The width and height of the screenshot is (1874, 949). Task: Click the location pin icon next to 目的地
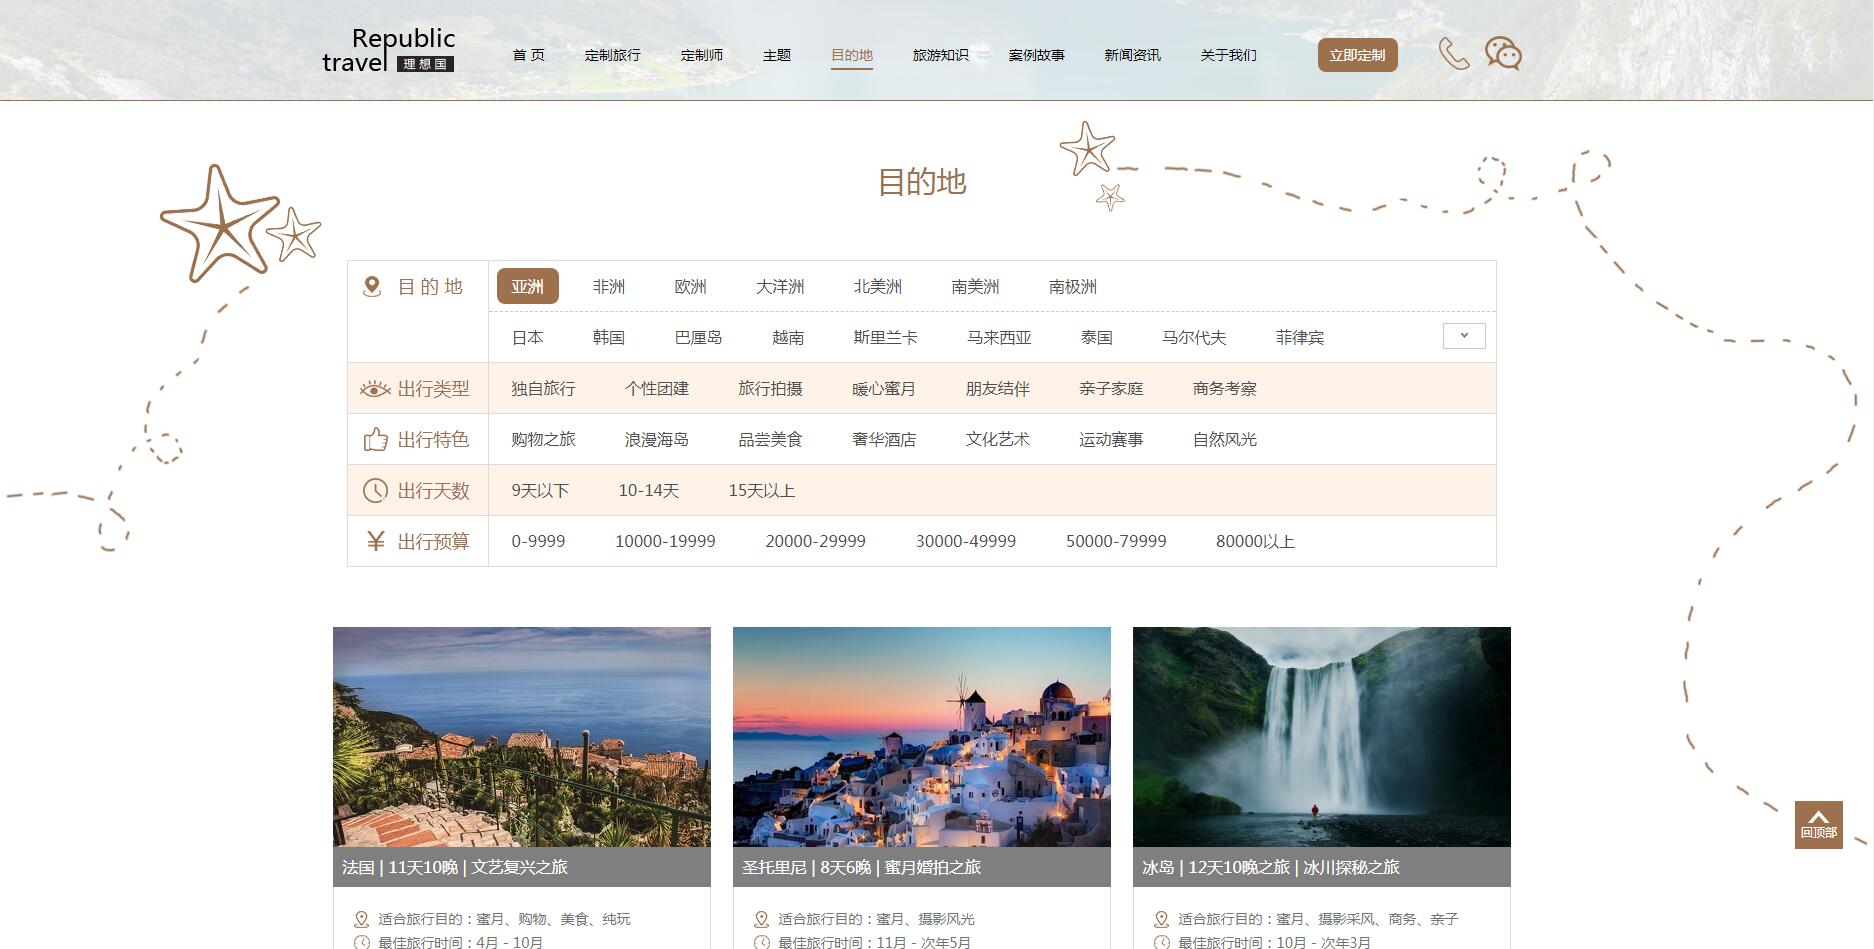(372, 286)
